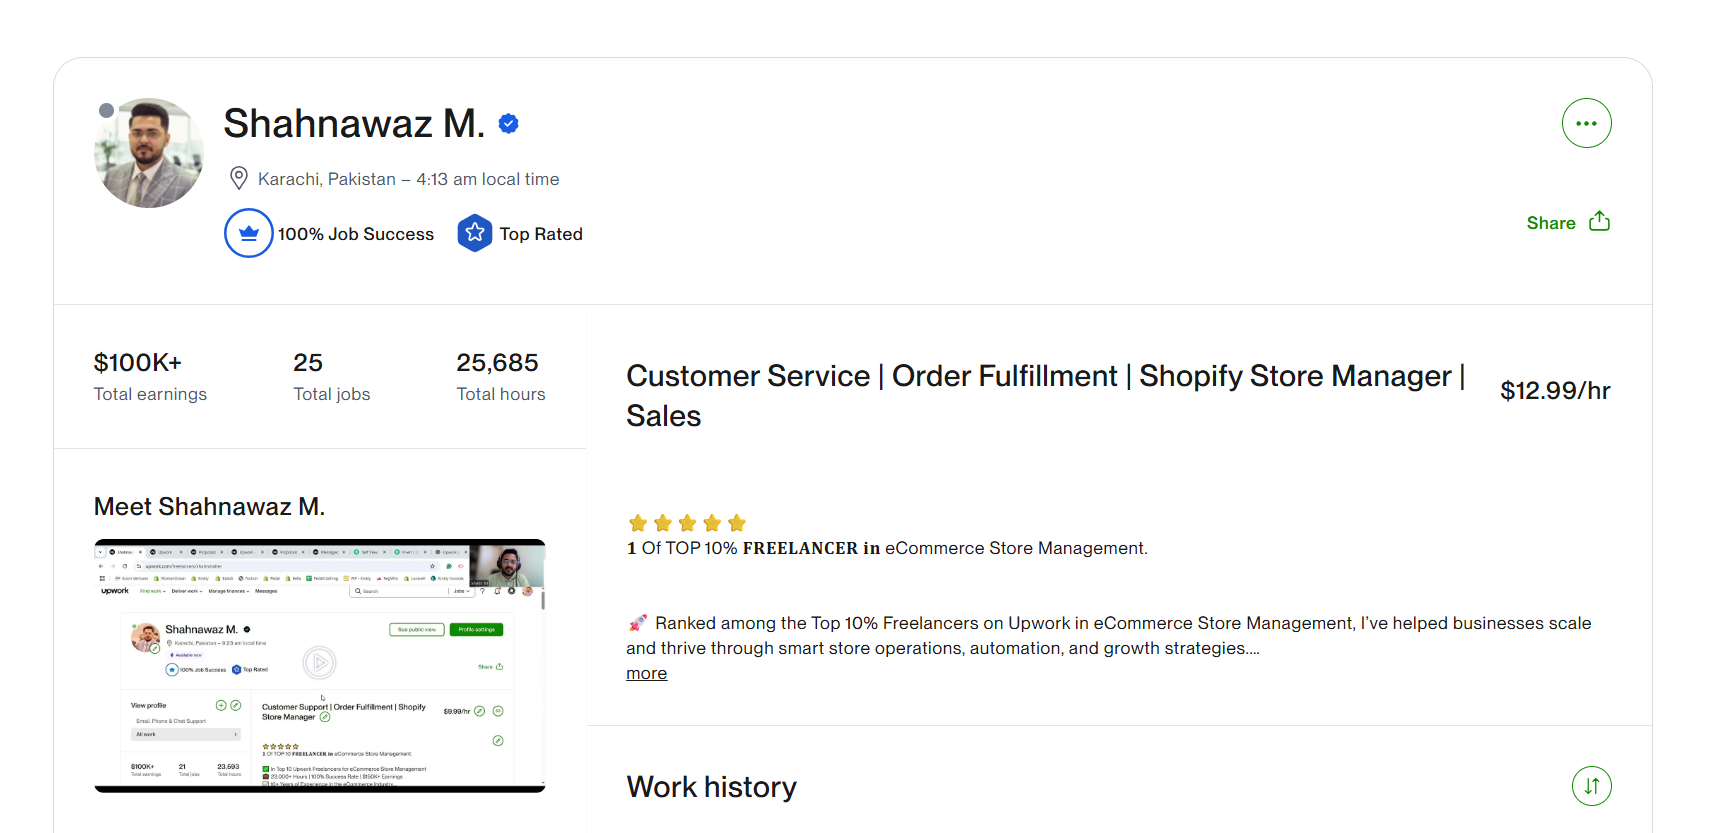1723x833 pixels.
Task: Click the Total hours label
Action: tap(501, 394)
